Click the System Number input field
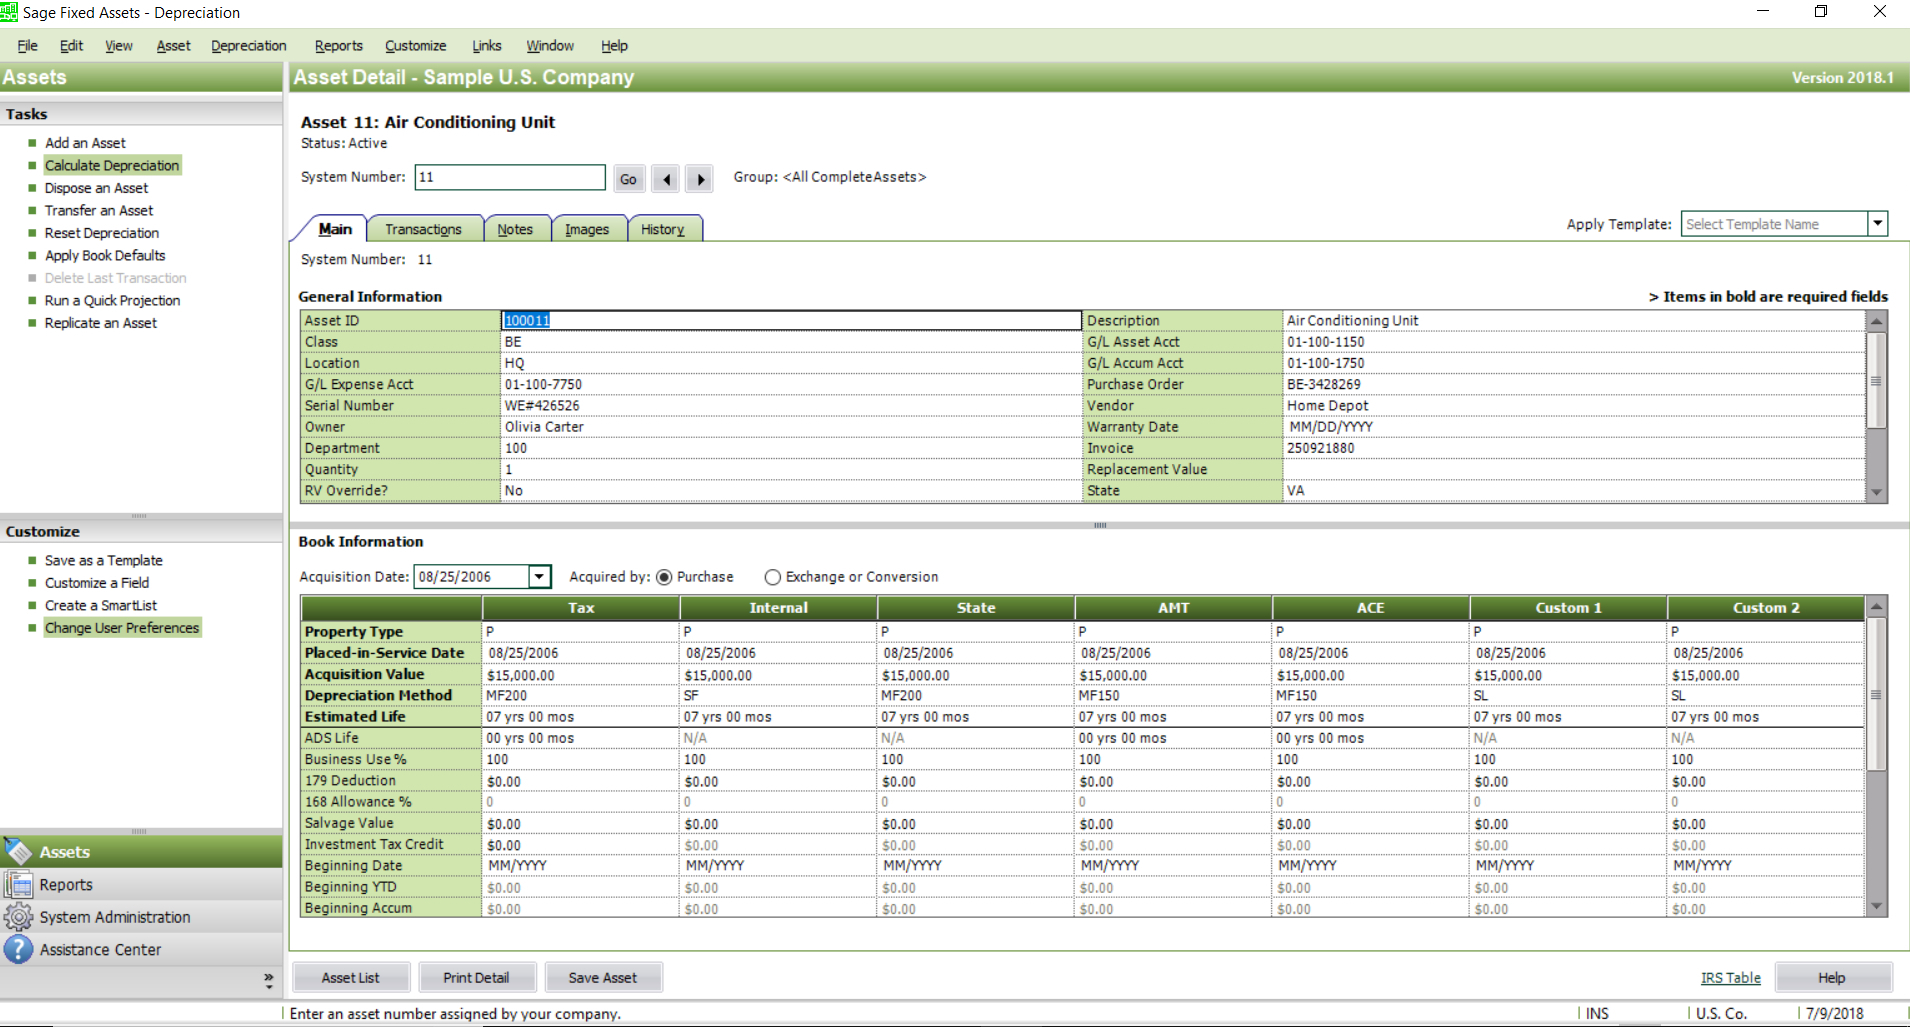Screen dimensions: 1910x1027 tap(510, 177)
